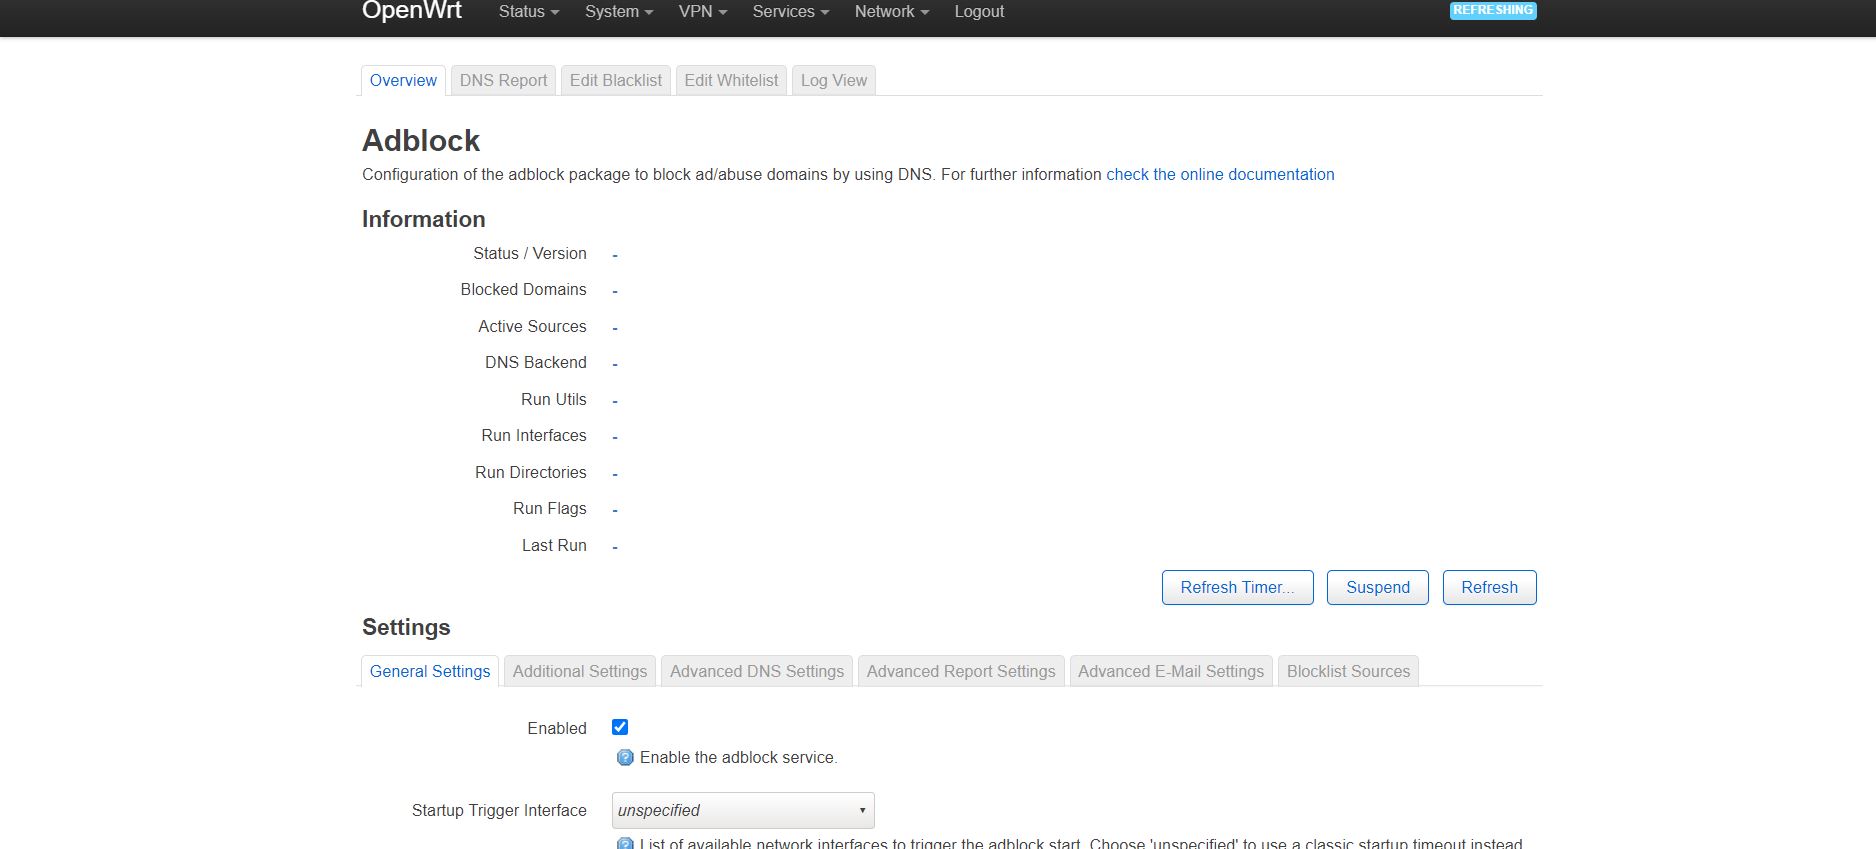Open the Edit Blacklist tab
This screenshot has width=1876, height=849.
click(x=616, y=80)
